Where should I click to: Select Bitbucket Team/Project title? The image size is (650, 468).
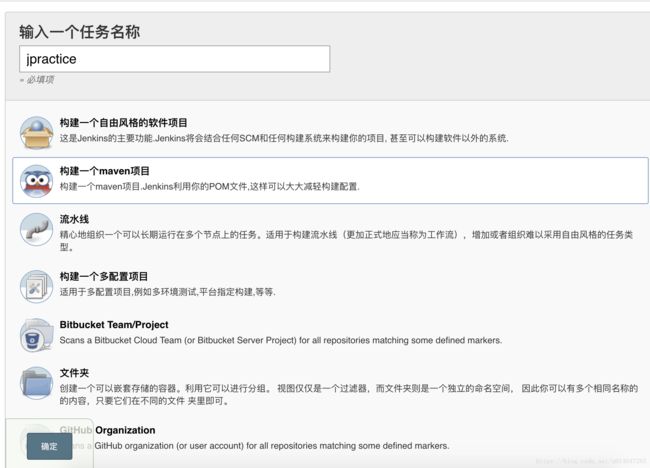click(114, 325)
